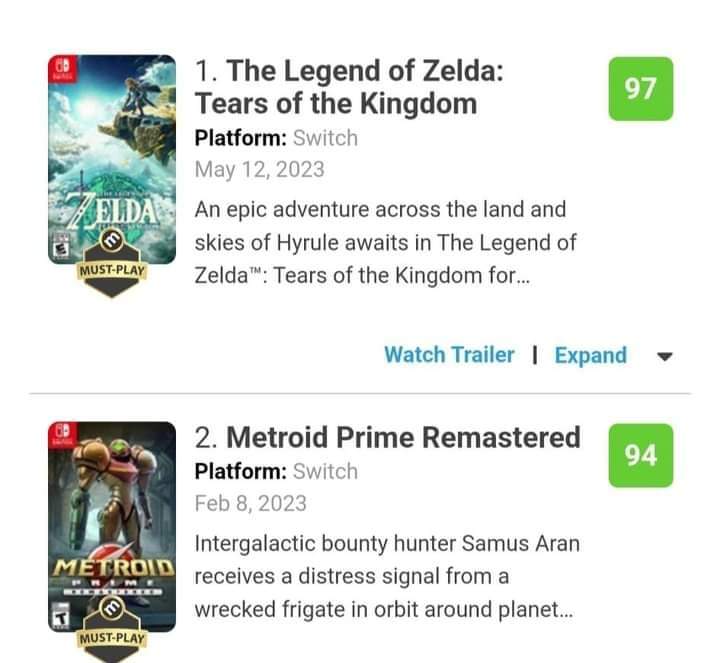Watch Trailer for Tears of the Kingdom
Image resolution: width=720 pixels, height=663 pixels.
[x=449, y=354]
